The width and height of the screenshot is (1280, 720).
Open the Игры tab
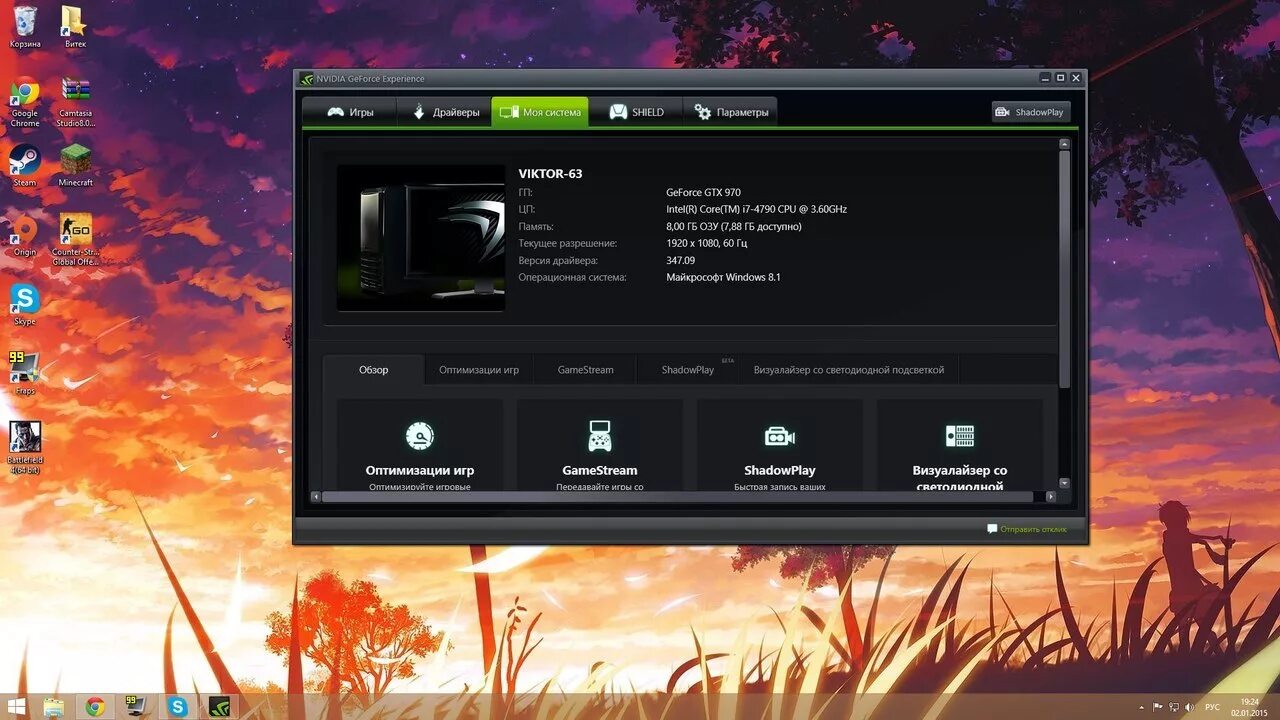point(350,112)
